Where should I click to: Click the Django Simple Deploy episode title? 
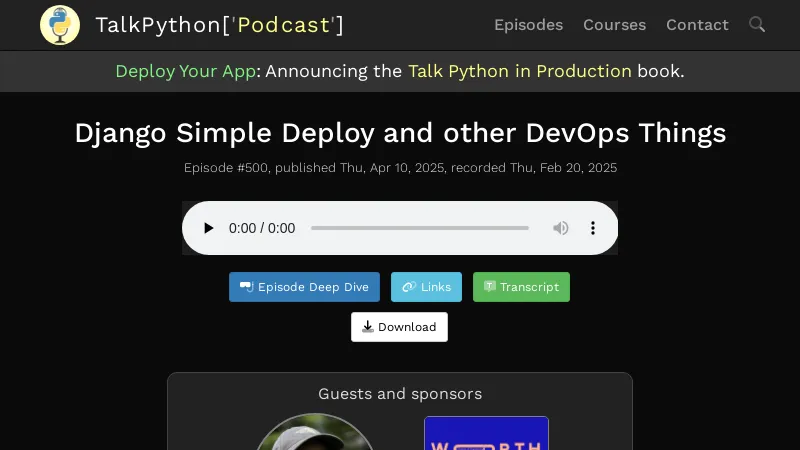click(400, 133)
